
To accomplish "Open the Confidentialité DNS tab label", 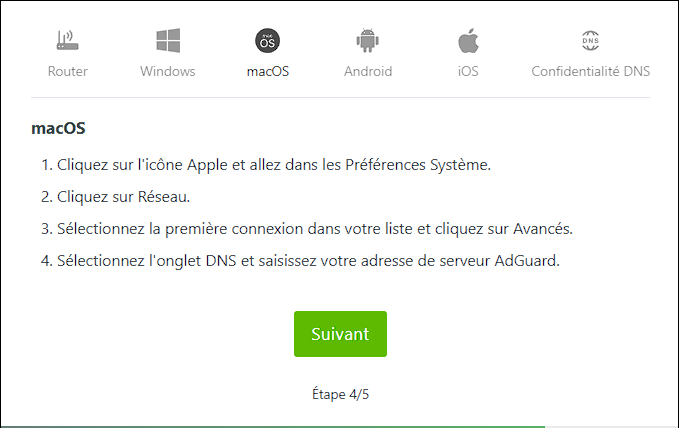I will coord(591,71).
